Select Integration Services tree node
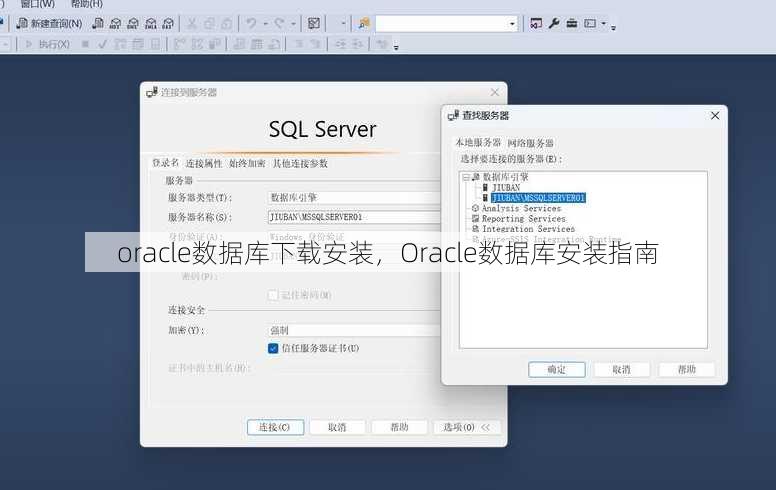 point(528,229)
